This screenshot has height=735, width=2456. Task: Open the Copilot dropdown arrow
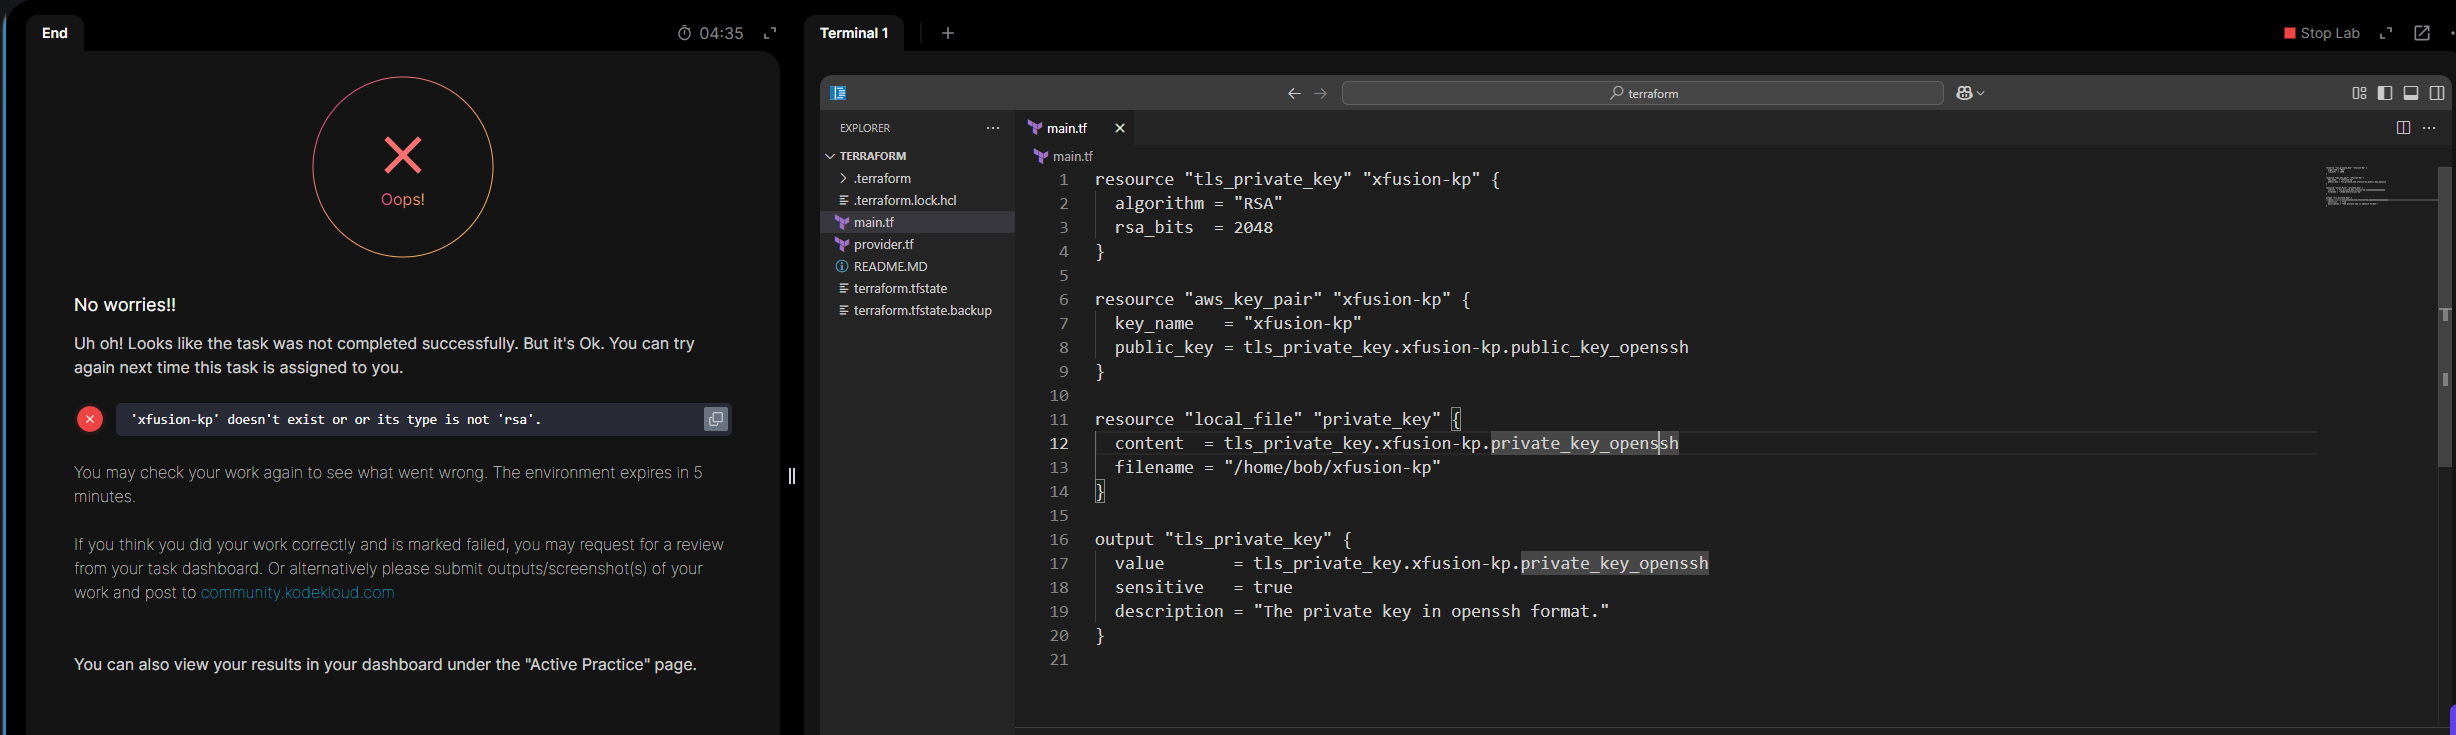(1981, 93)
